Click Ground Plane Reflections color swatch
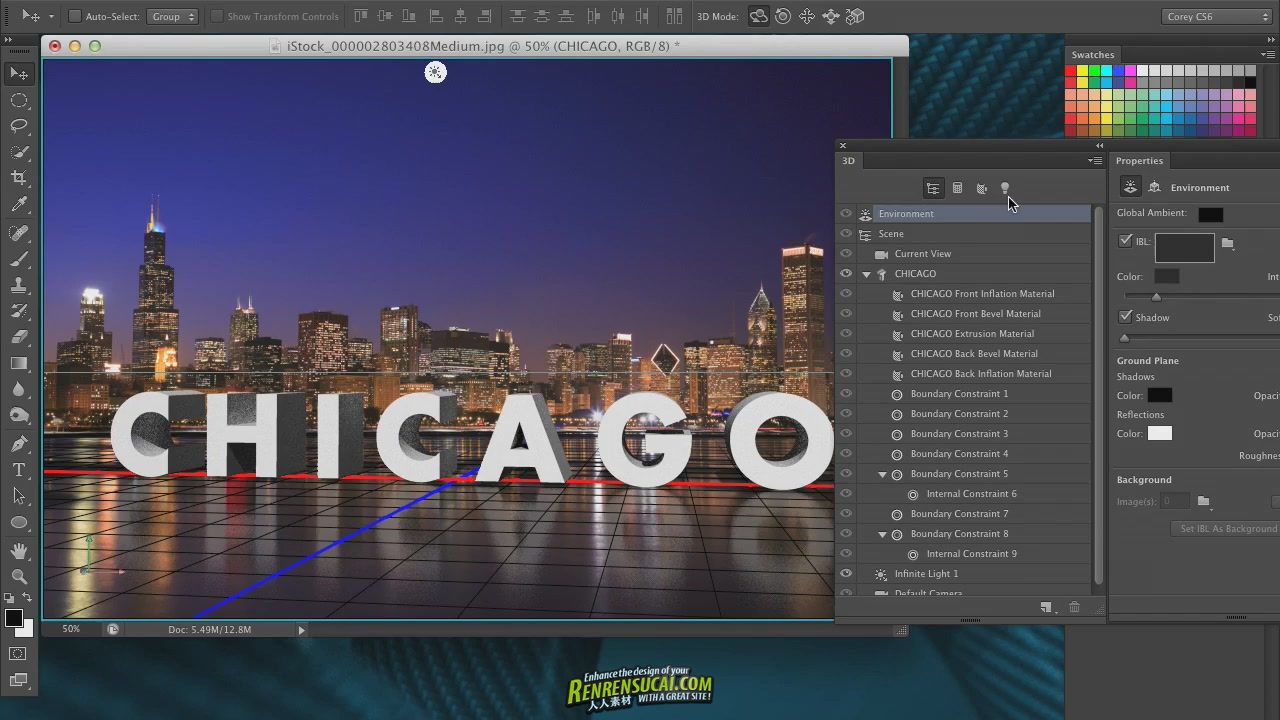The height and width of the screenshot is (720, 1280). [1159, 433]
